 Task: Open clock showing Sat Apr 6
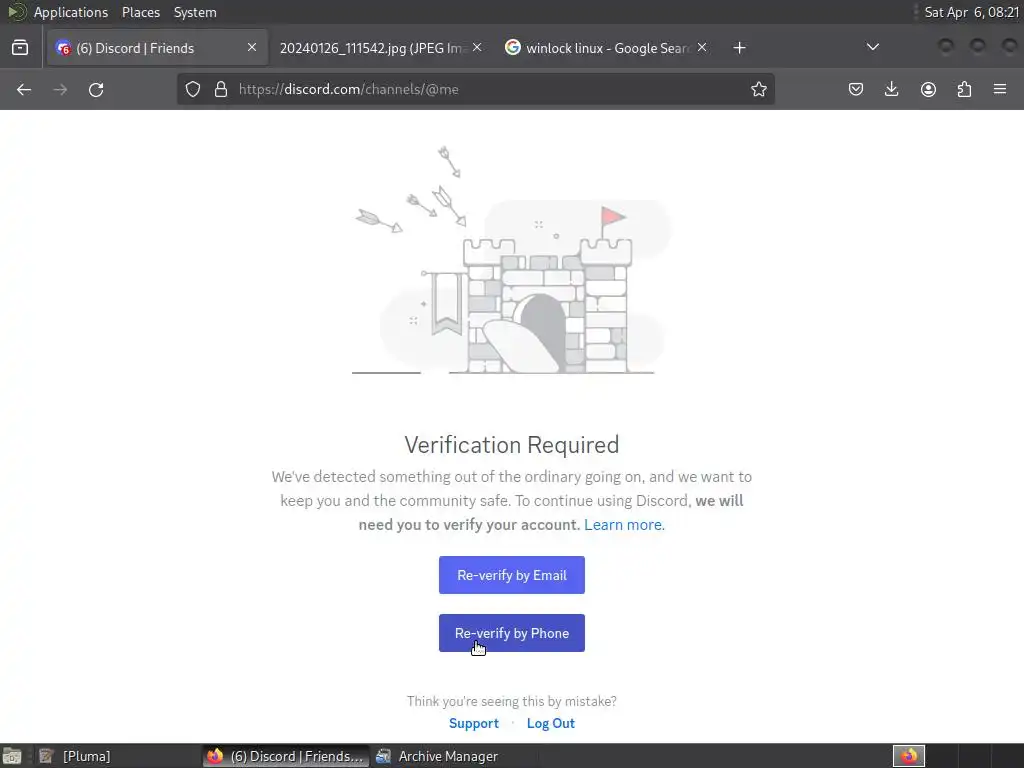point(971,12)
